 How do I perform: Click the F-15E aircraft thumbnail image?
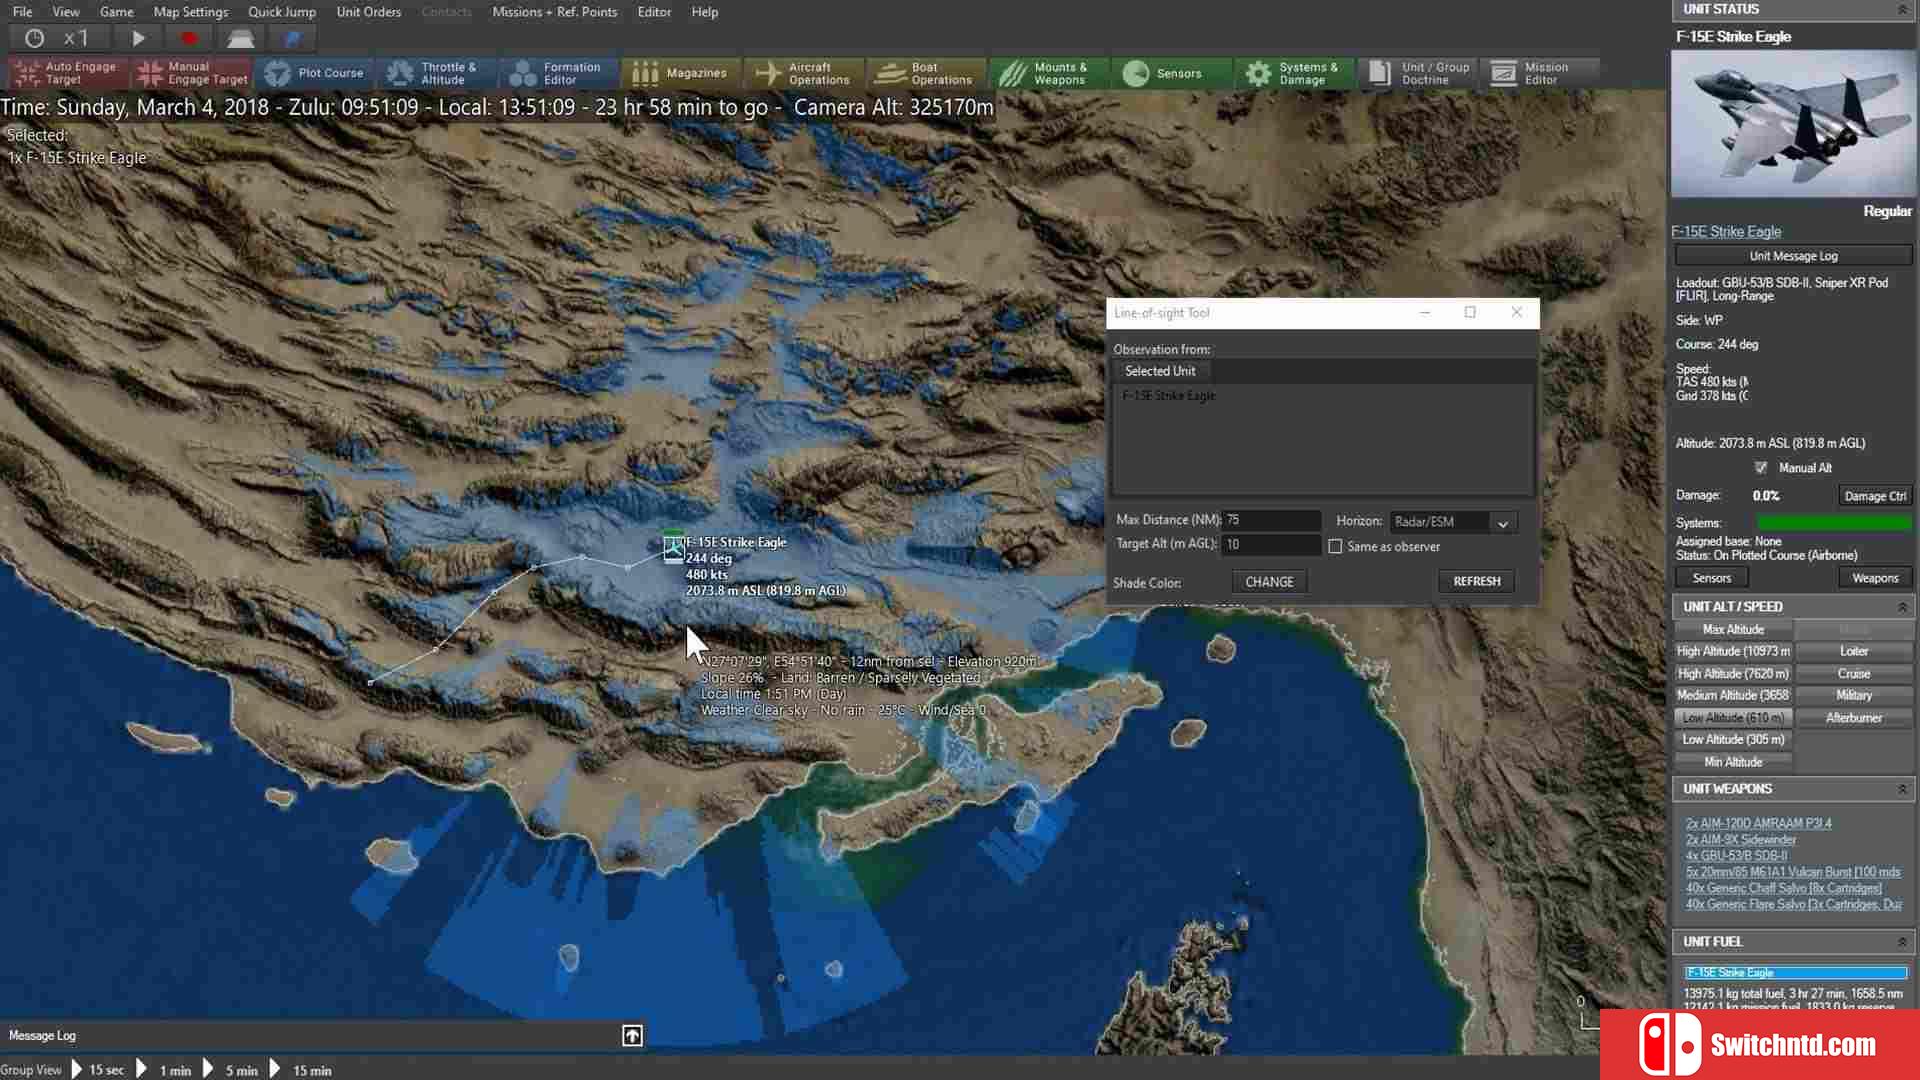coord(1793,123)
